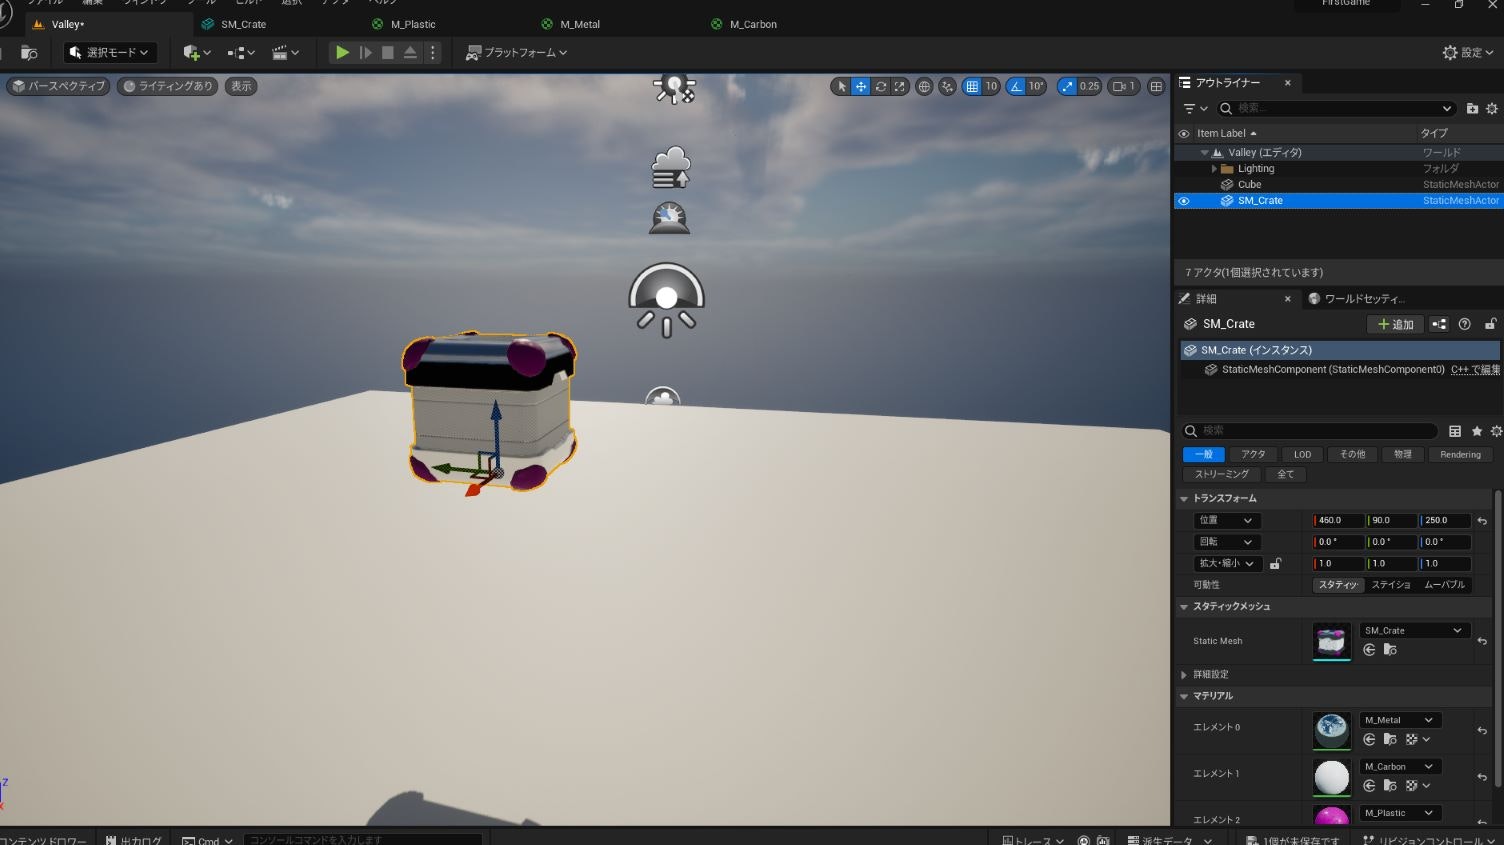Select the ストリーミング category filter
This screenshot has height=845, width=1504.
click(1221, 475)
